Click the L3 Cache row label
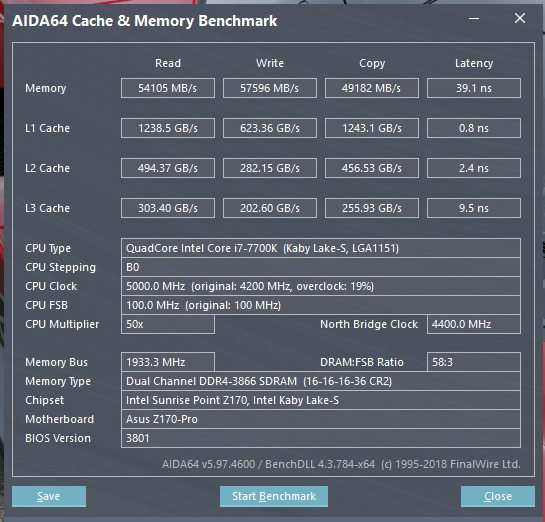This screenshot has height=522, width=545. [48, 208]
